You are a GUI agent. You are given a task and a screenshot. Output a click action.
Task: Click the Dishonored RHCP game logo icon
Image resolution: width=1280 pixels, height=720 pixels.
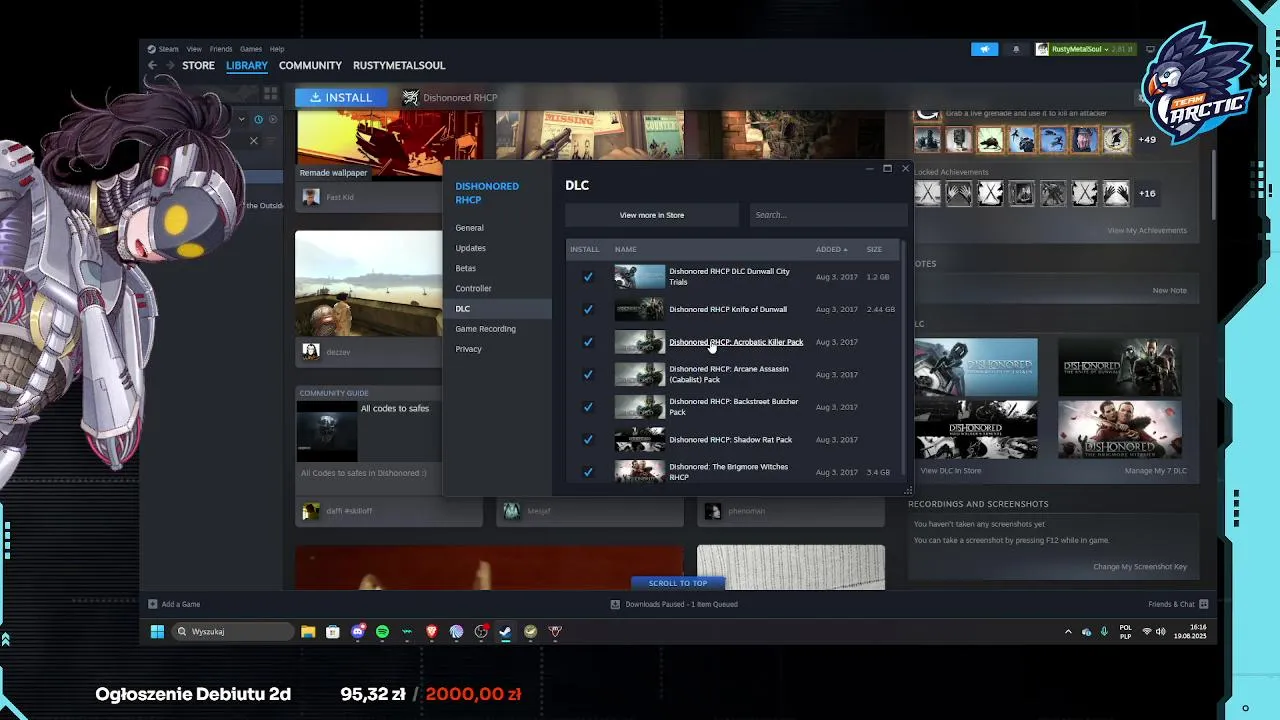tap(410, 97)
